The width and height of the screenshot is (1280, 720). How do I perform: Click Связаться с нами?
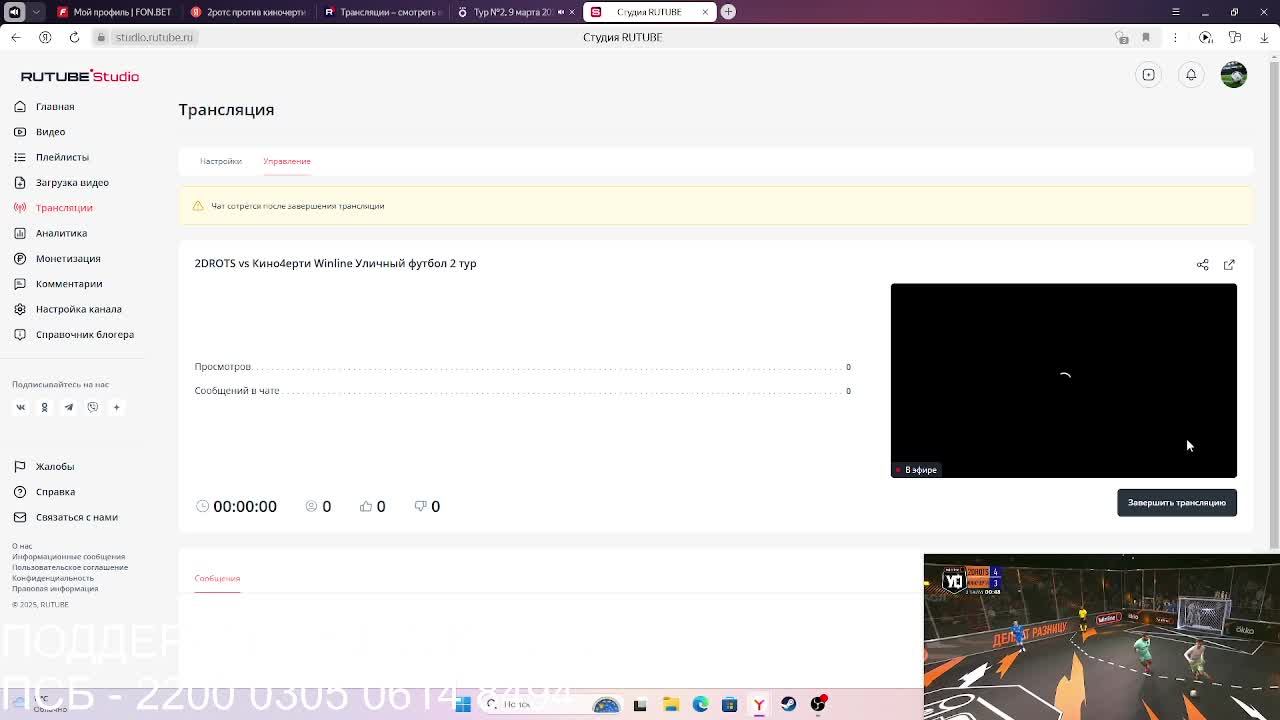click(x=77, y=517)
